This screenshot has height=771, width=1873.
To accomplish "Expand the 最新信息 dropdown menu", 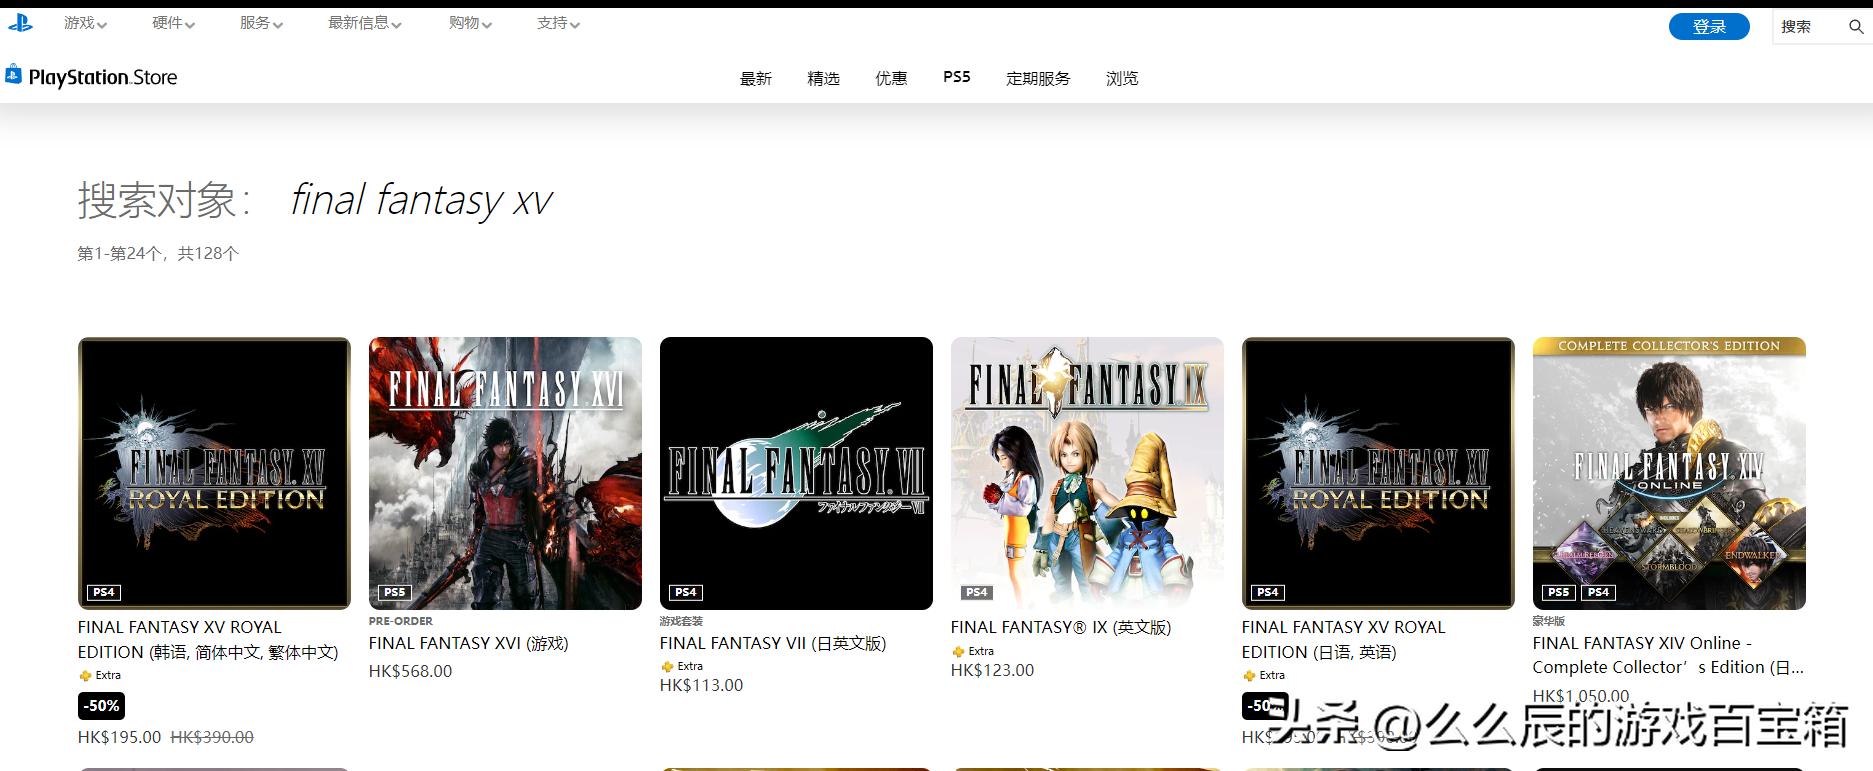I will tap(364, 23).
